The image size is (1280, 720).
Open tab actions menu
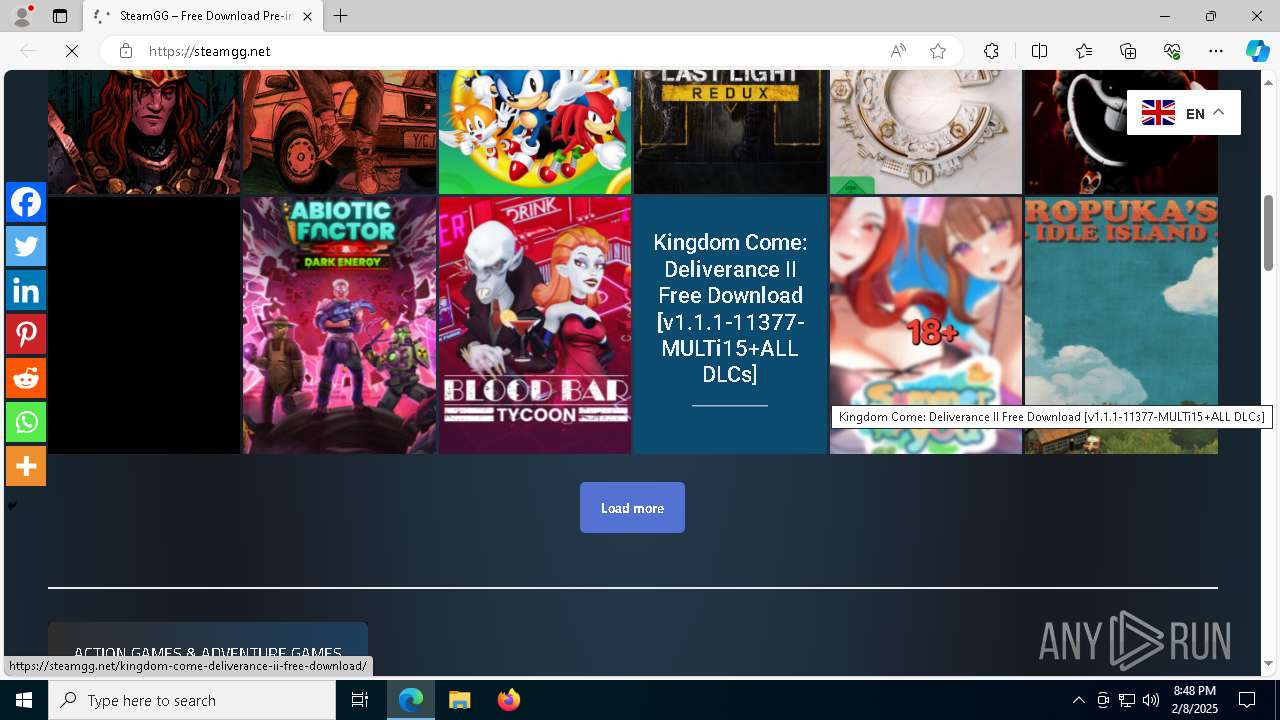click(x=60, y=16)
